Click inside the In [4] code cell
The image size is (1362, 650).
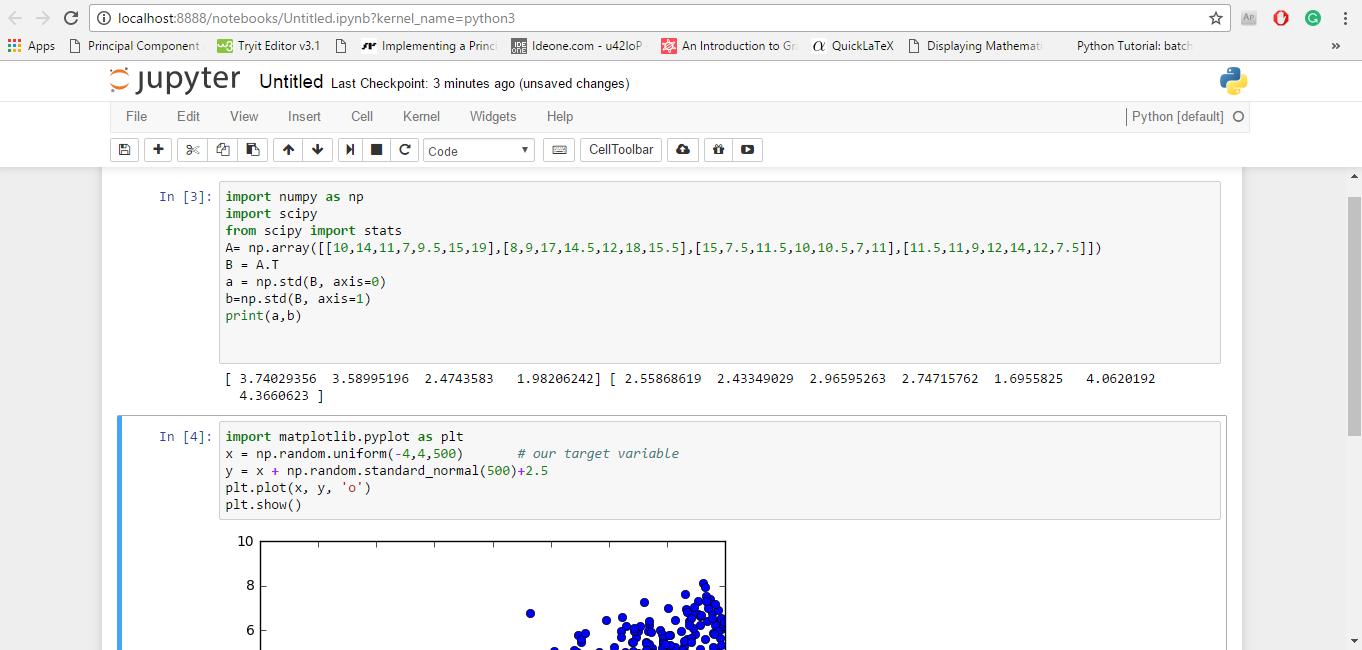click(719, 470)
